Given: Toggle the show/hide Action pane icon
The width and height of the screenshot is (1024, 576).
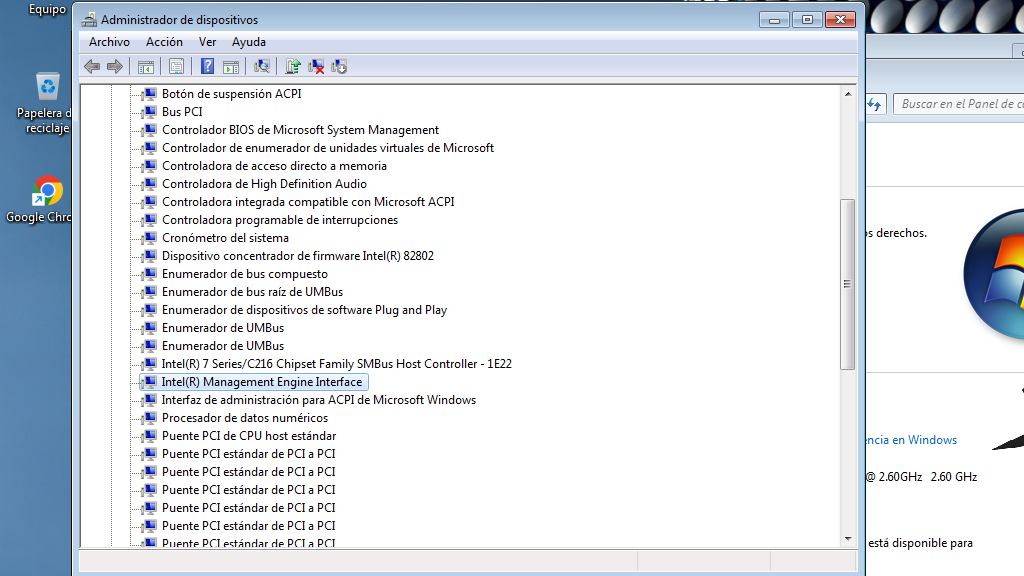Looking at the screenshot, I should click(231, 66).
